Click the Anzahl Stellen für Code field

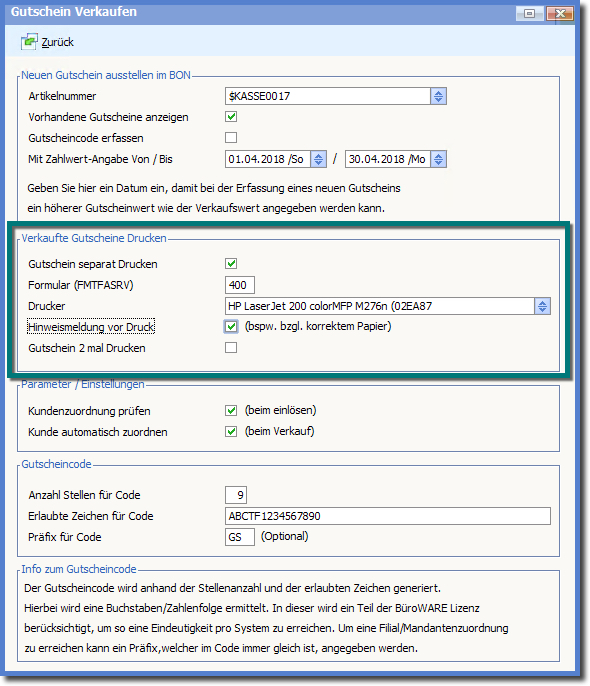click(x=236, y=495)
